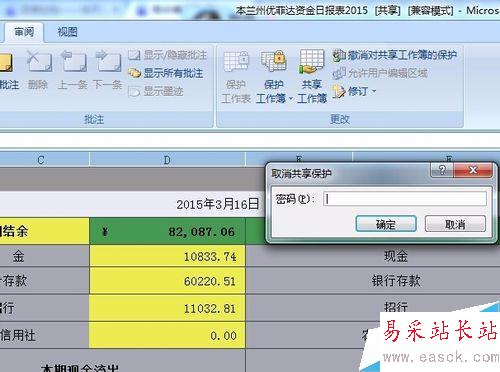
Task: Click the right-side 银行存款 cell
Action: point(395,281)
